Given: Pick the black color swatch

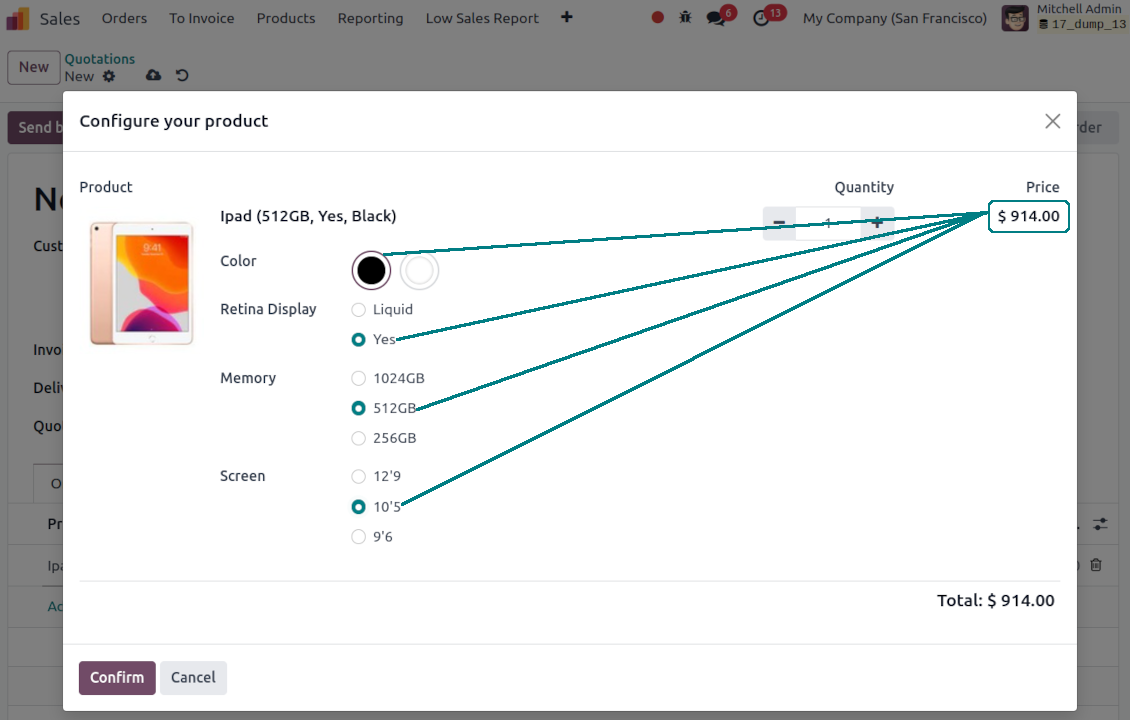Looking at the screenshot, I should click(371, 270).
